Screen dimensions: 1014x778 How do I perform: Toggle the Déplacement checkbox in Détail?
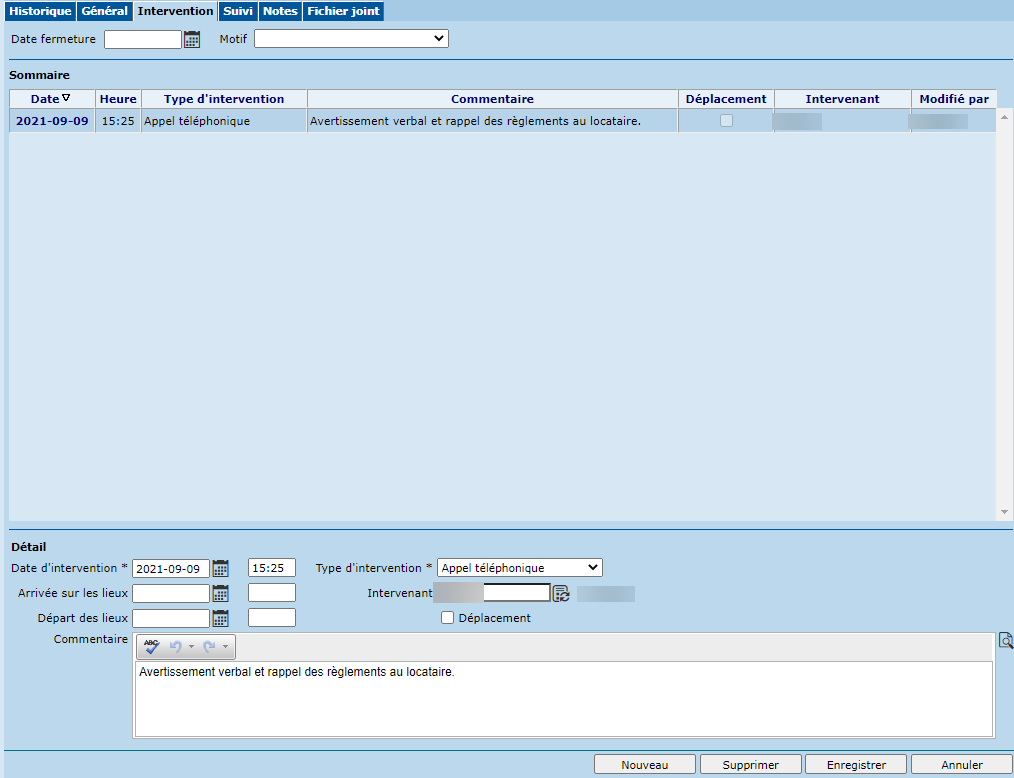(448, 618)
